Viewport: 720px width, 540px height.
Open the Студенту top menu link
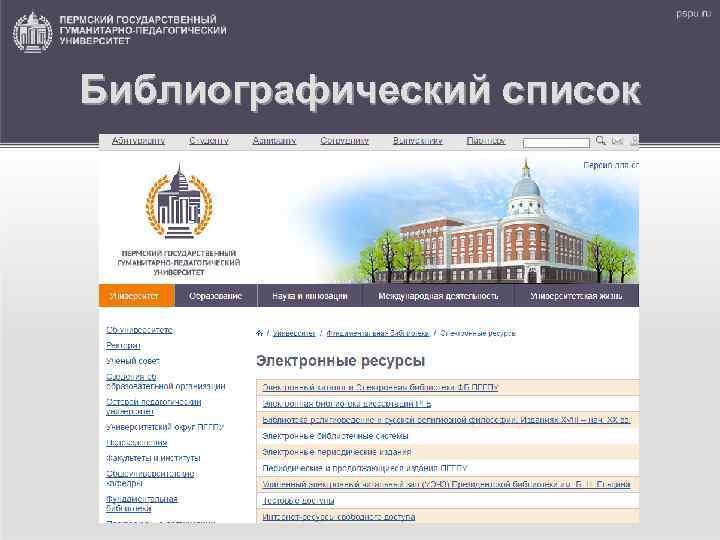209,141
